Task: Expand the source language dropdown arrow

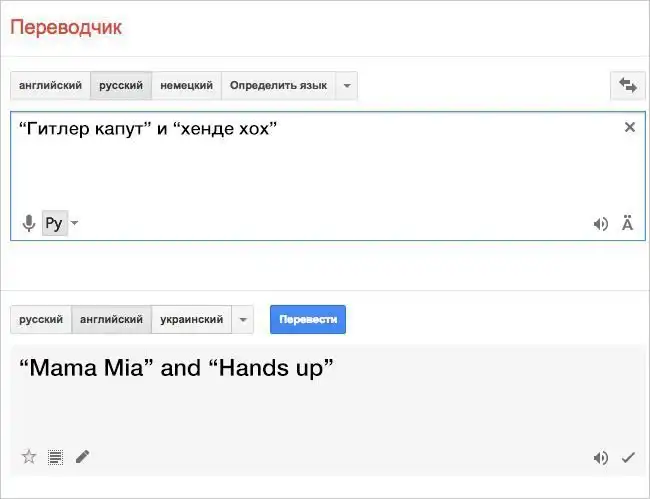Action: (347, 86)
